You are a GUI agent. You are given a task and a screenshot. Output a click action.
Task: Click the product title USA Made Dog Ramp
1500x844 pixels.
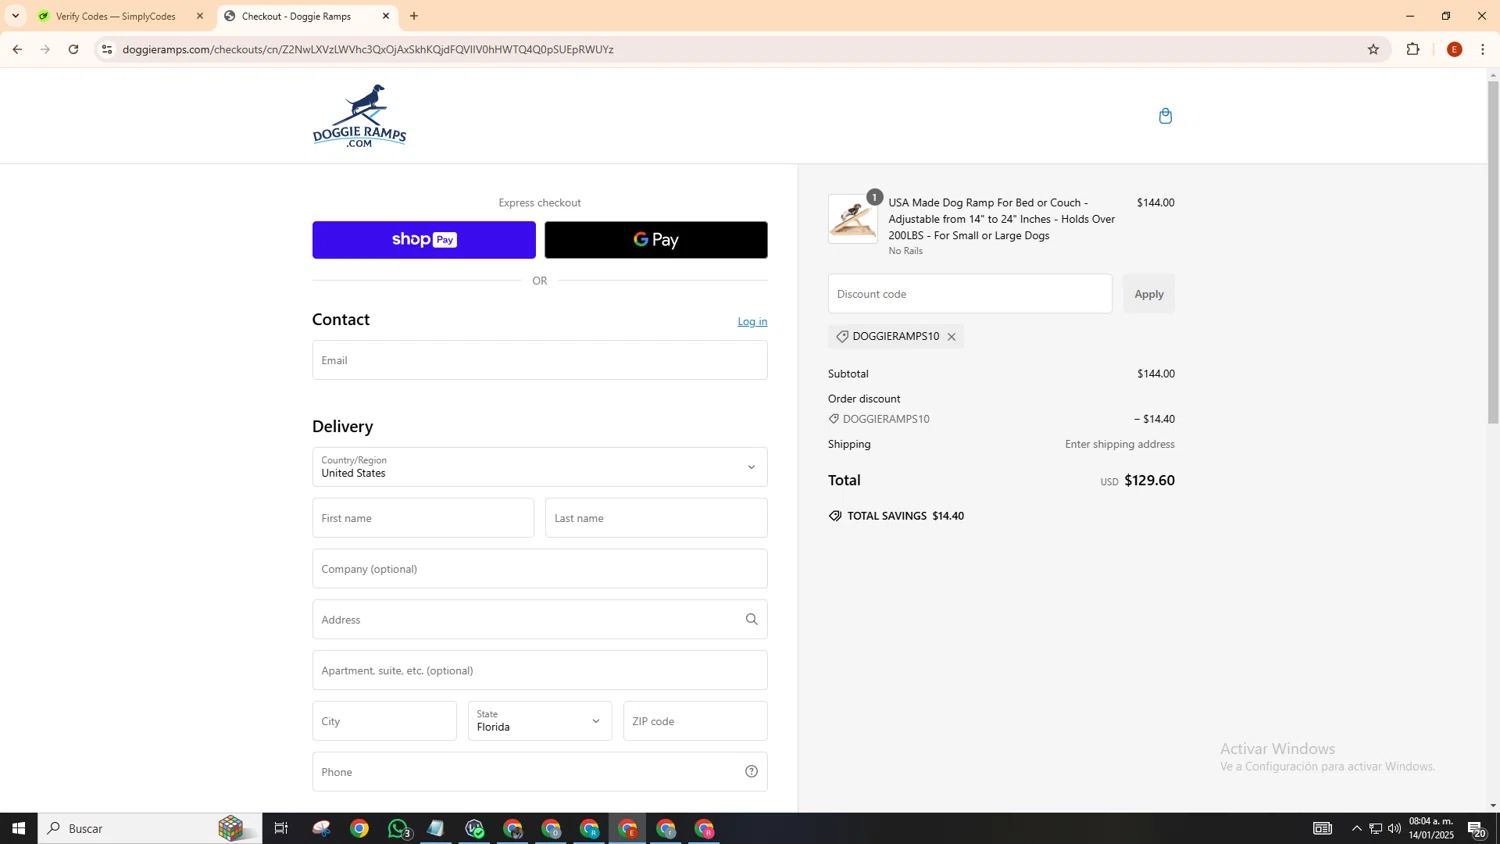pyautogui.click(x=1002, y=219)
